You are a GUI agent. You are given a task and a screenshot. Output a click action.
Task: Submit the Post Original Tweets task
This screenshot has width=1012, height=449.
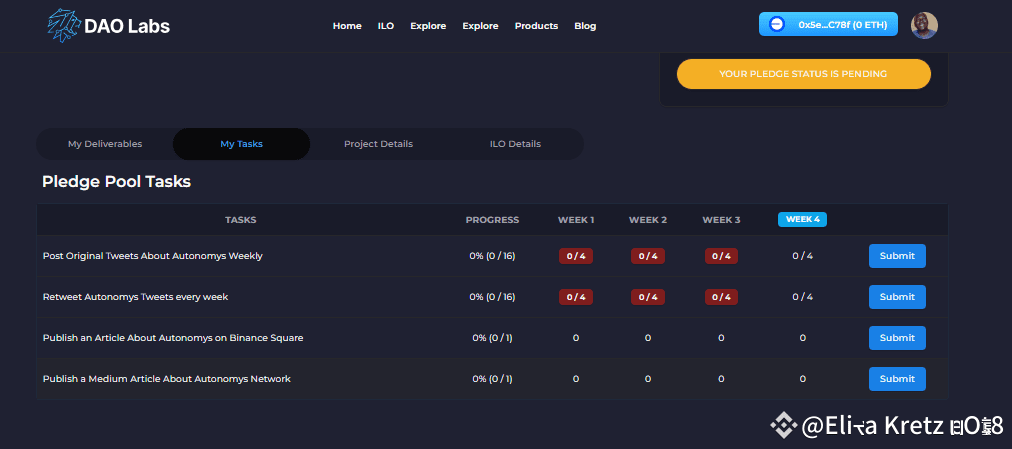897,255
